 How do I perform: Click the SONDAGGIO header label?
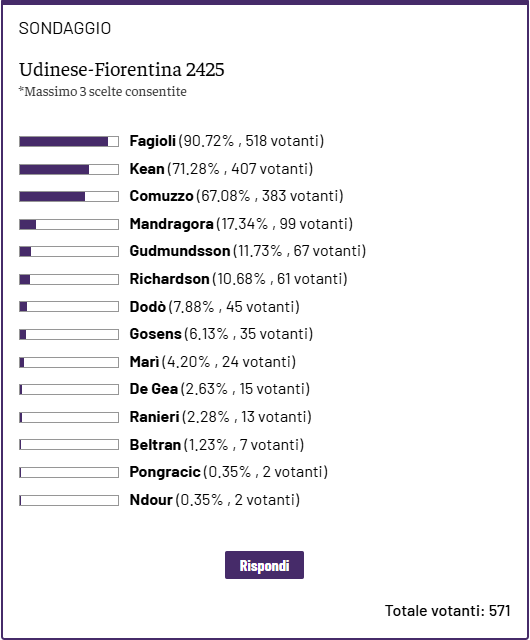(65, 29)
